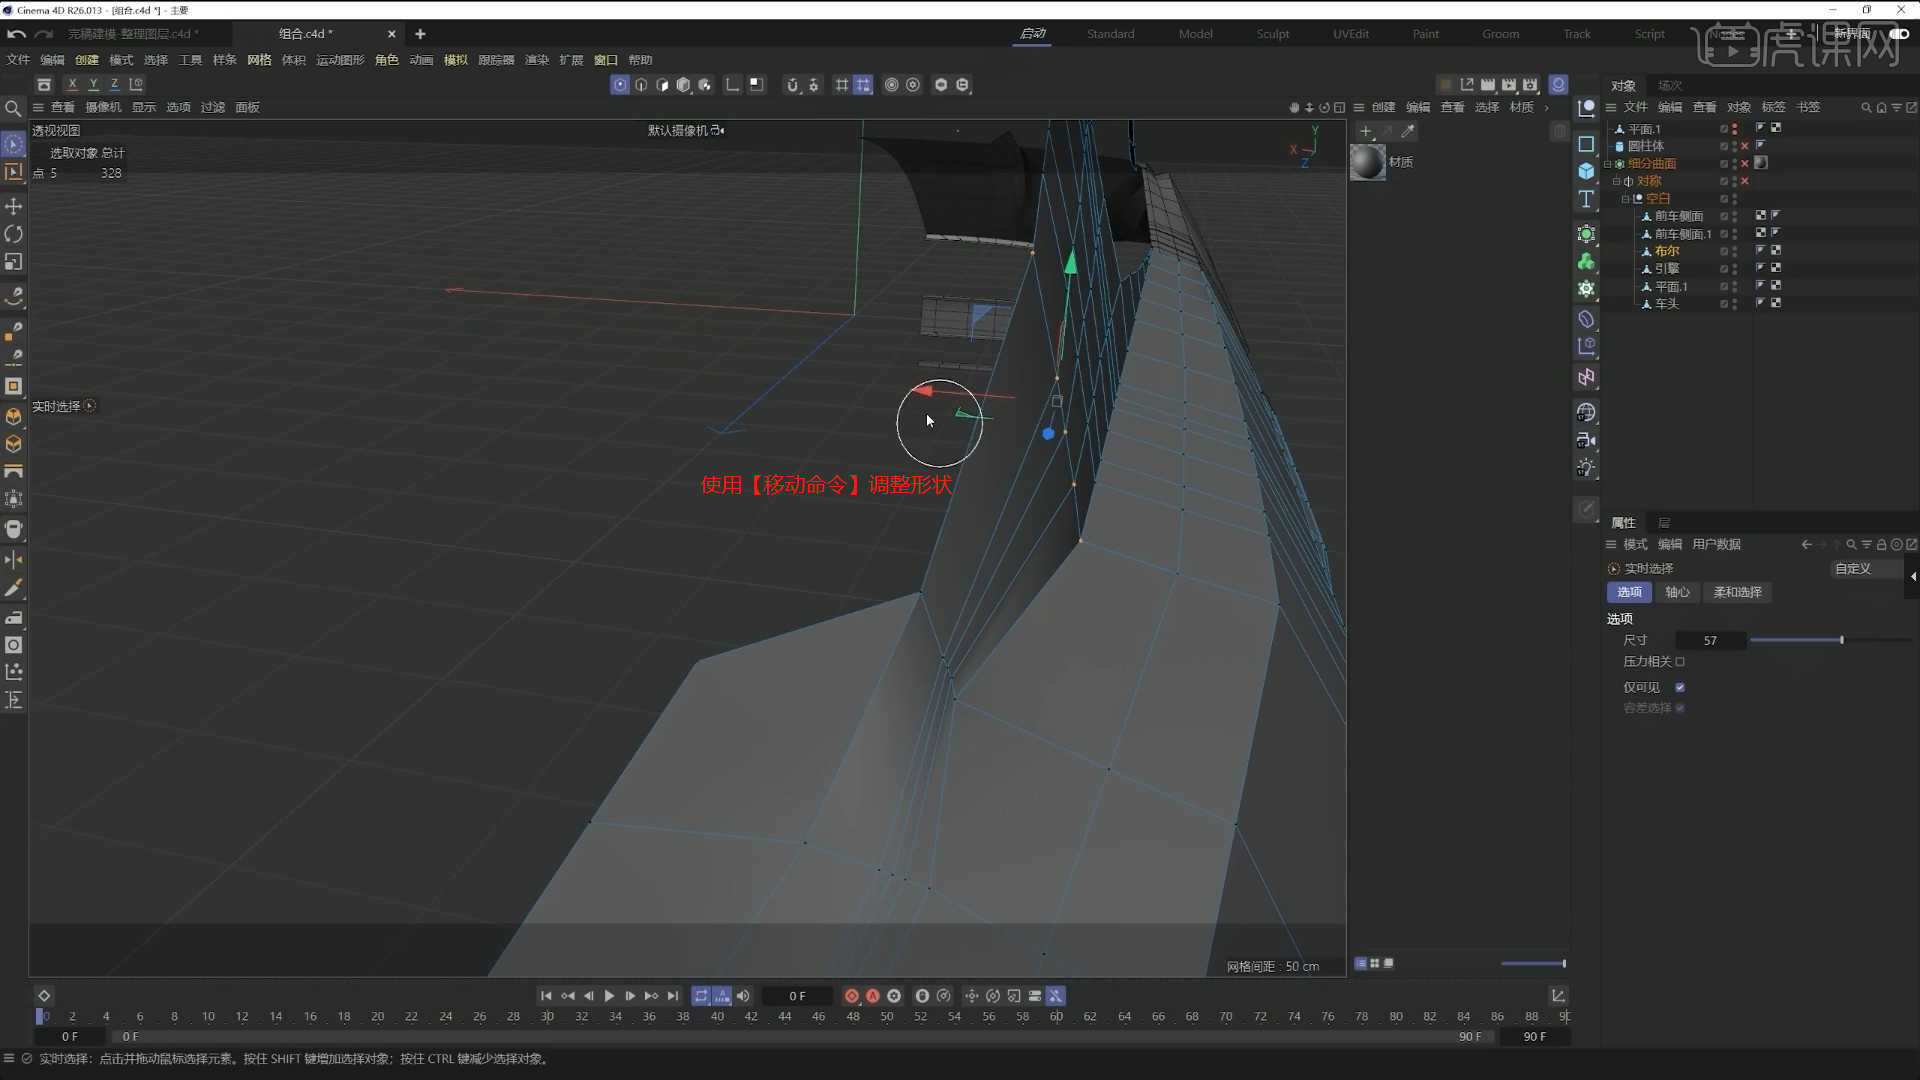Open the 自定义 dropdown in attributes

1865,569
